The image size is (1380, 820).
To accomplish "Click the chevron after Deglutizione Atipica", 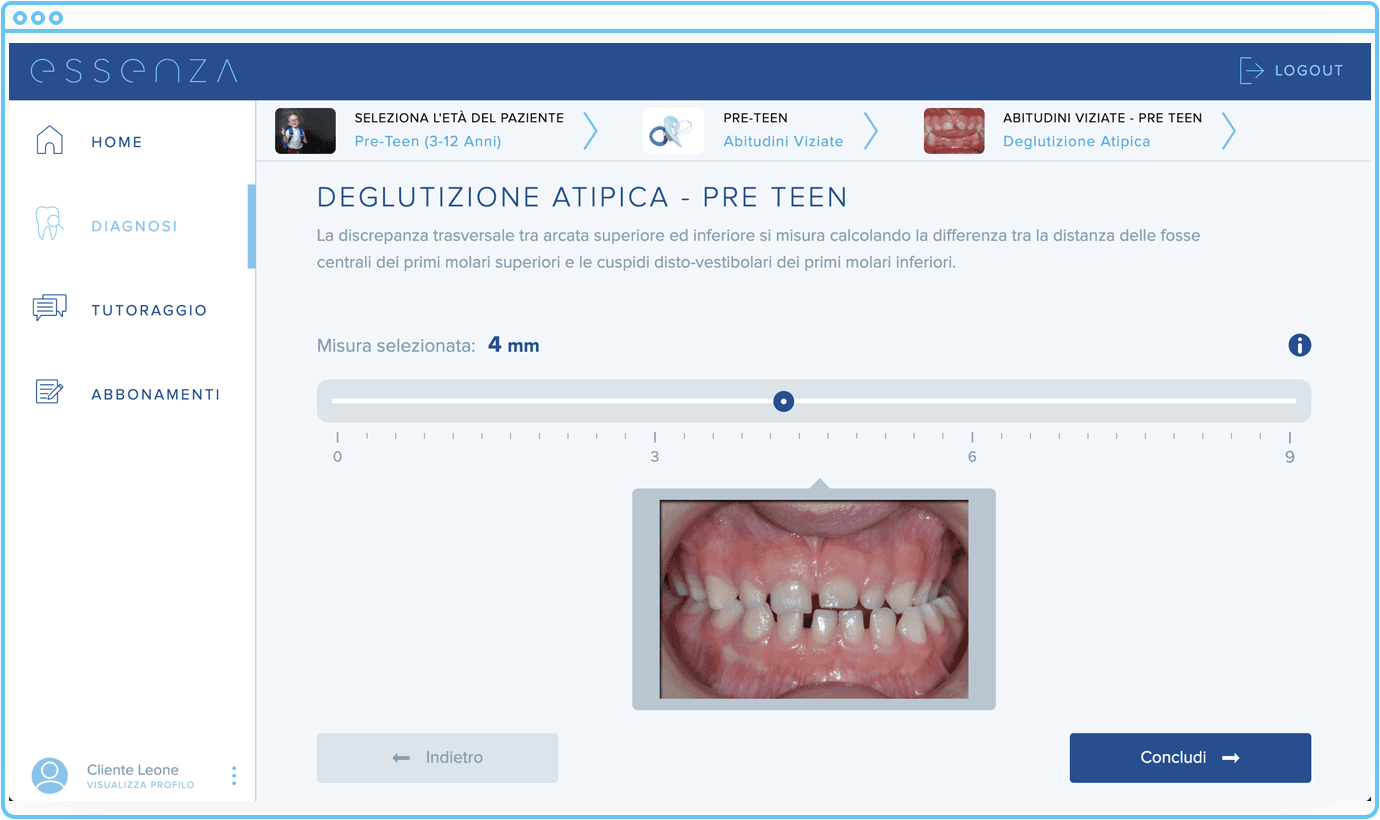I will (1229, 131).
